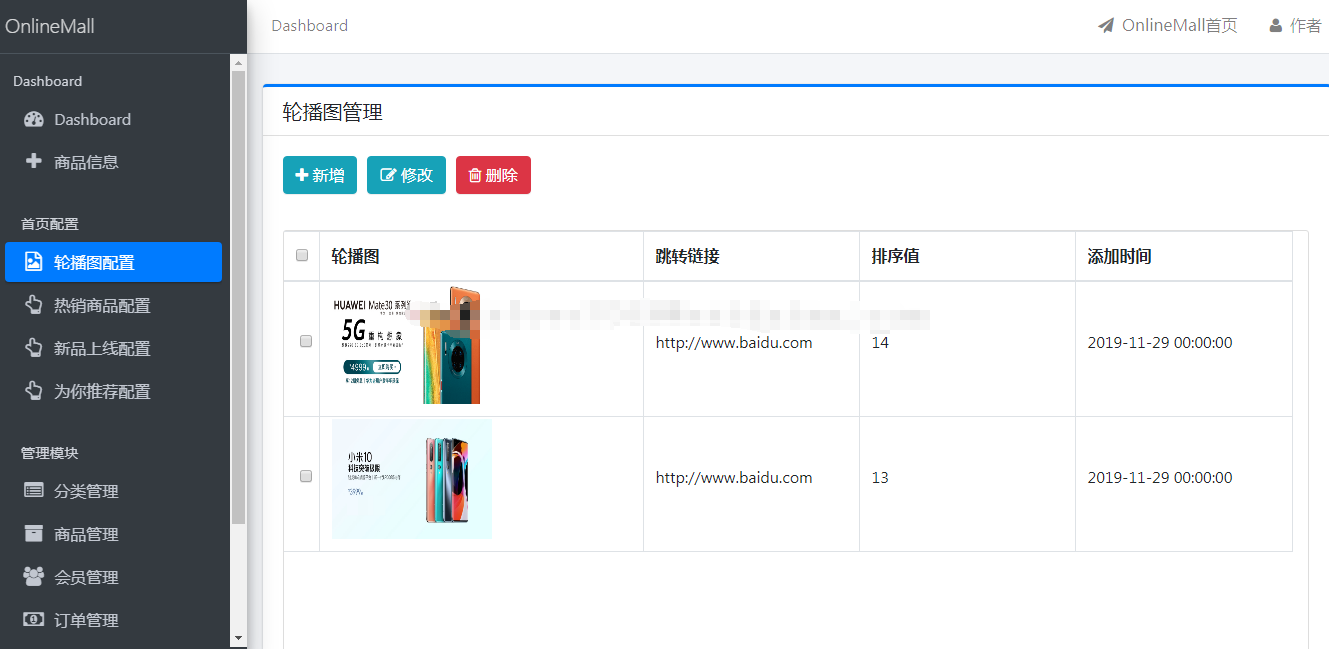1329x649 pixels.
Task: Click the 新增 add button
Action: 320,175
